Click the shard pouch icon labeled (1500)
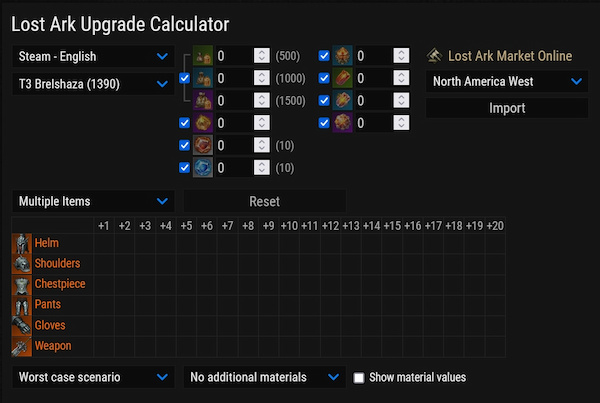The image size is (600, 403). (203, 100)
